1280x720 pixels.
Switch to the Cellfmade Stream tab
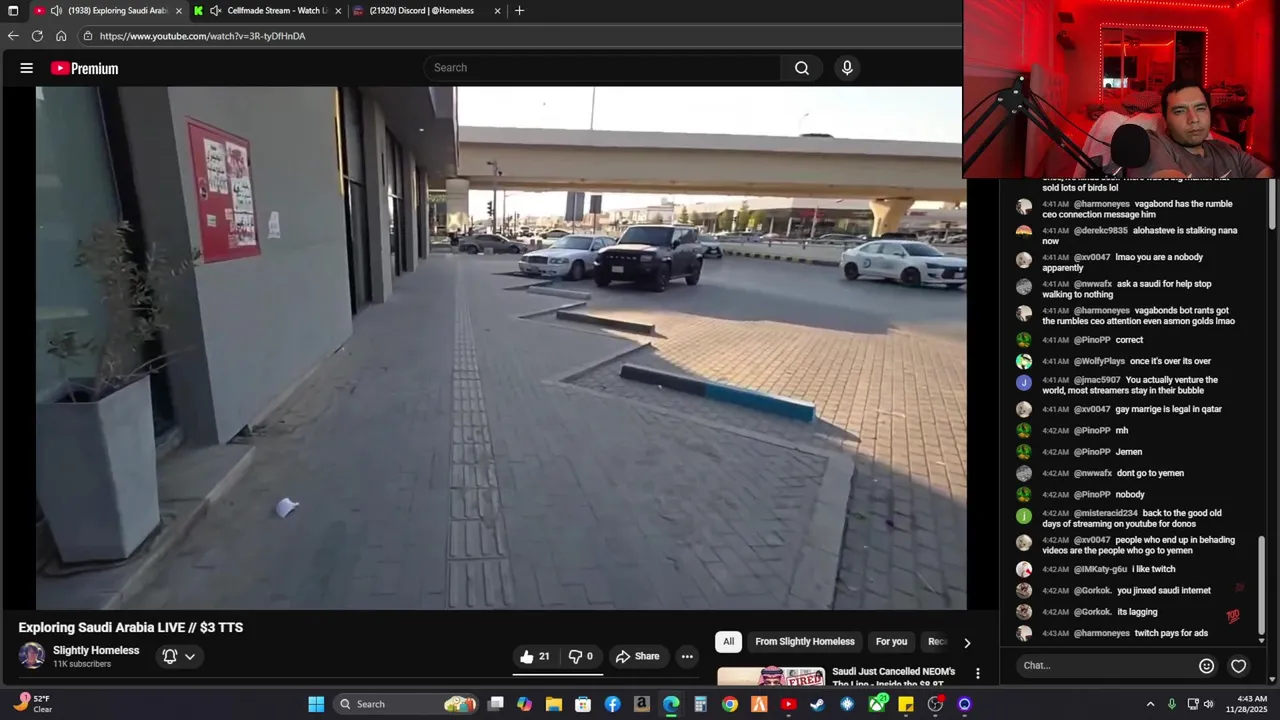click(x=277, y=11)
